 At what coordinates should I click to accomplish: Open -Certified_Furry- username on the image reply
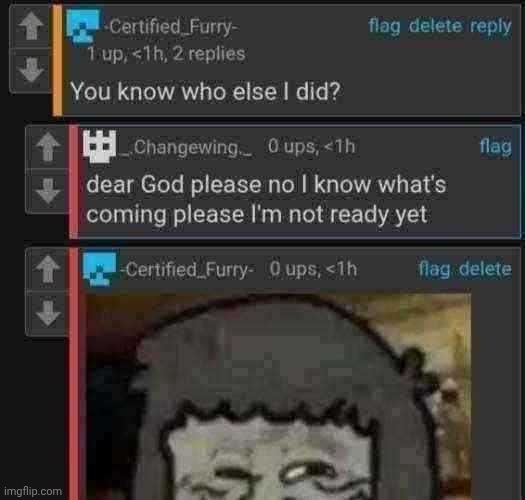(x=187, y=269)
